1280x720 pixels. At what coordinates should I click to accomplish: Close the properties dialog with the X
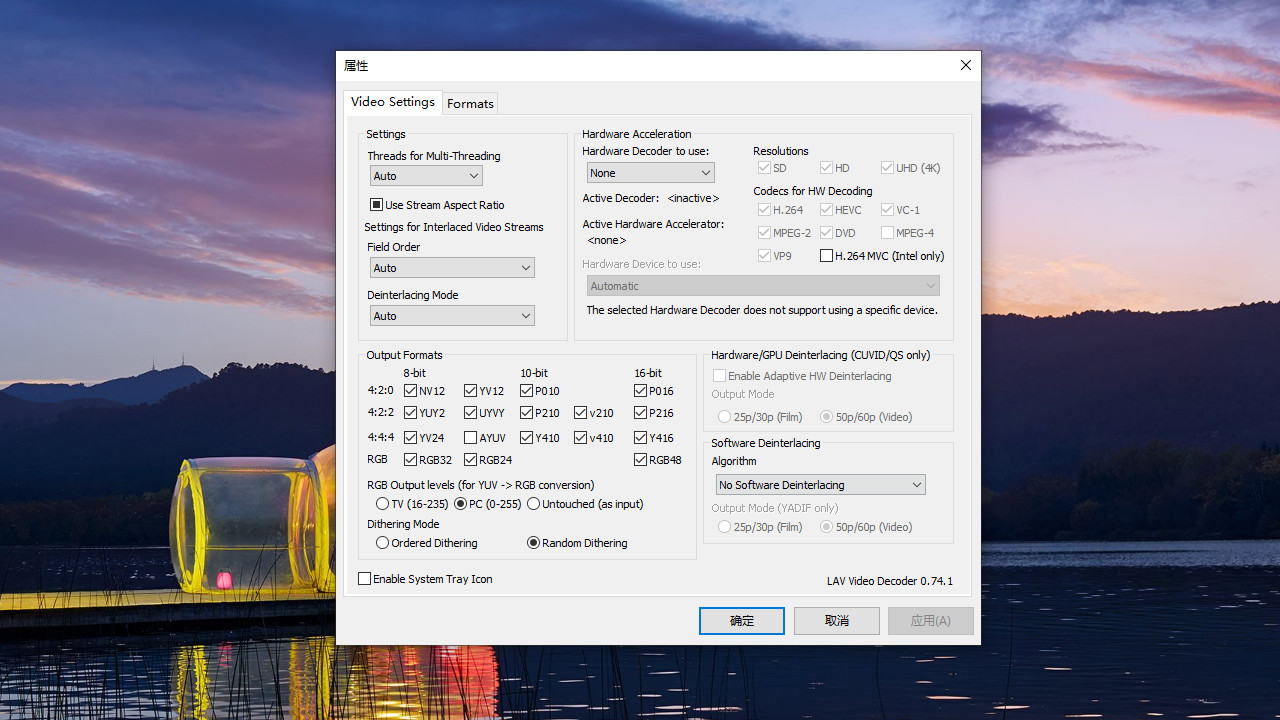(965, 65)
